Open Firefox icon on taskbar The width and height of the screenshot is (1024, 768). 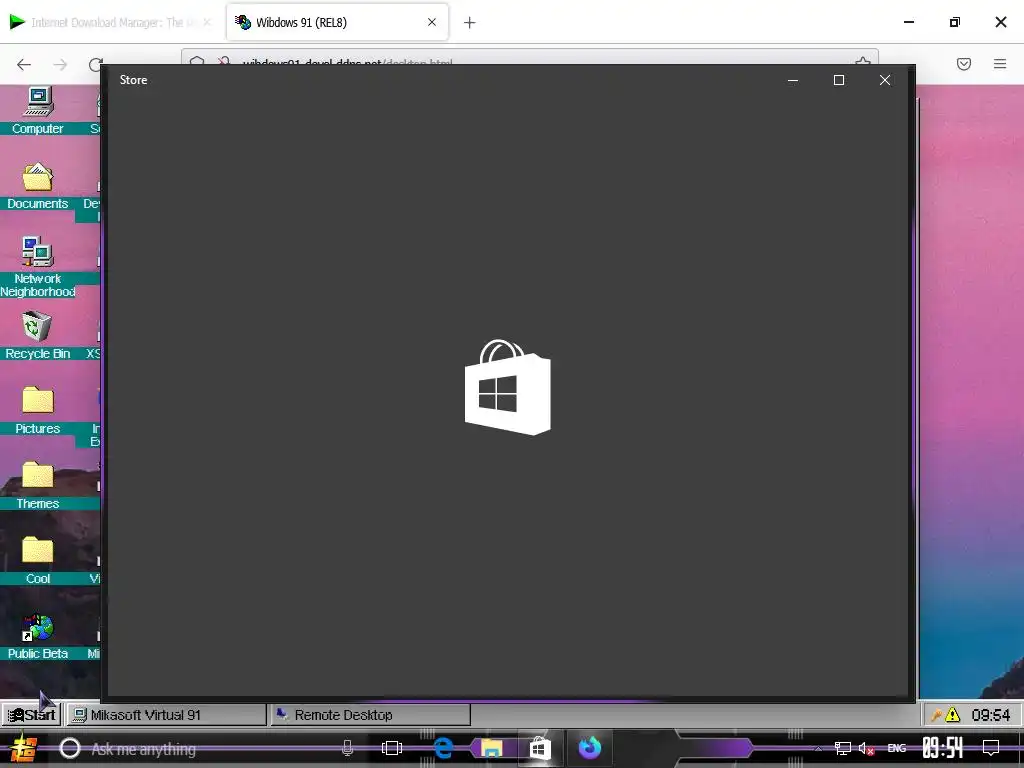tap(590, 748)
